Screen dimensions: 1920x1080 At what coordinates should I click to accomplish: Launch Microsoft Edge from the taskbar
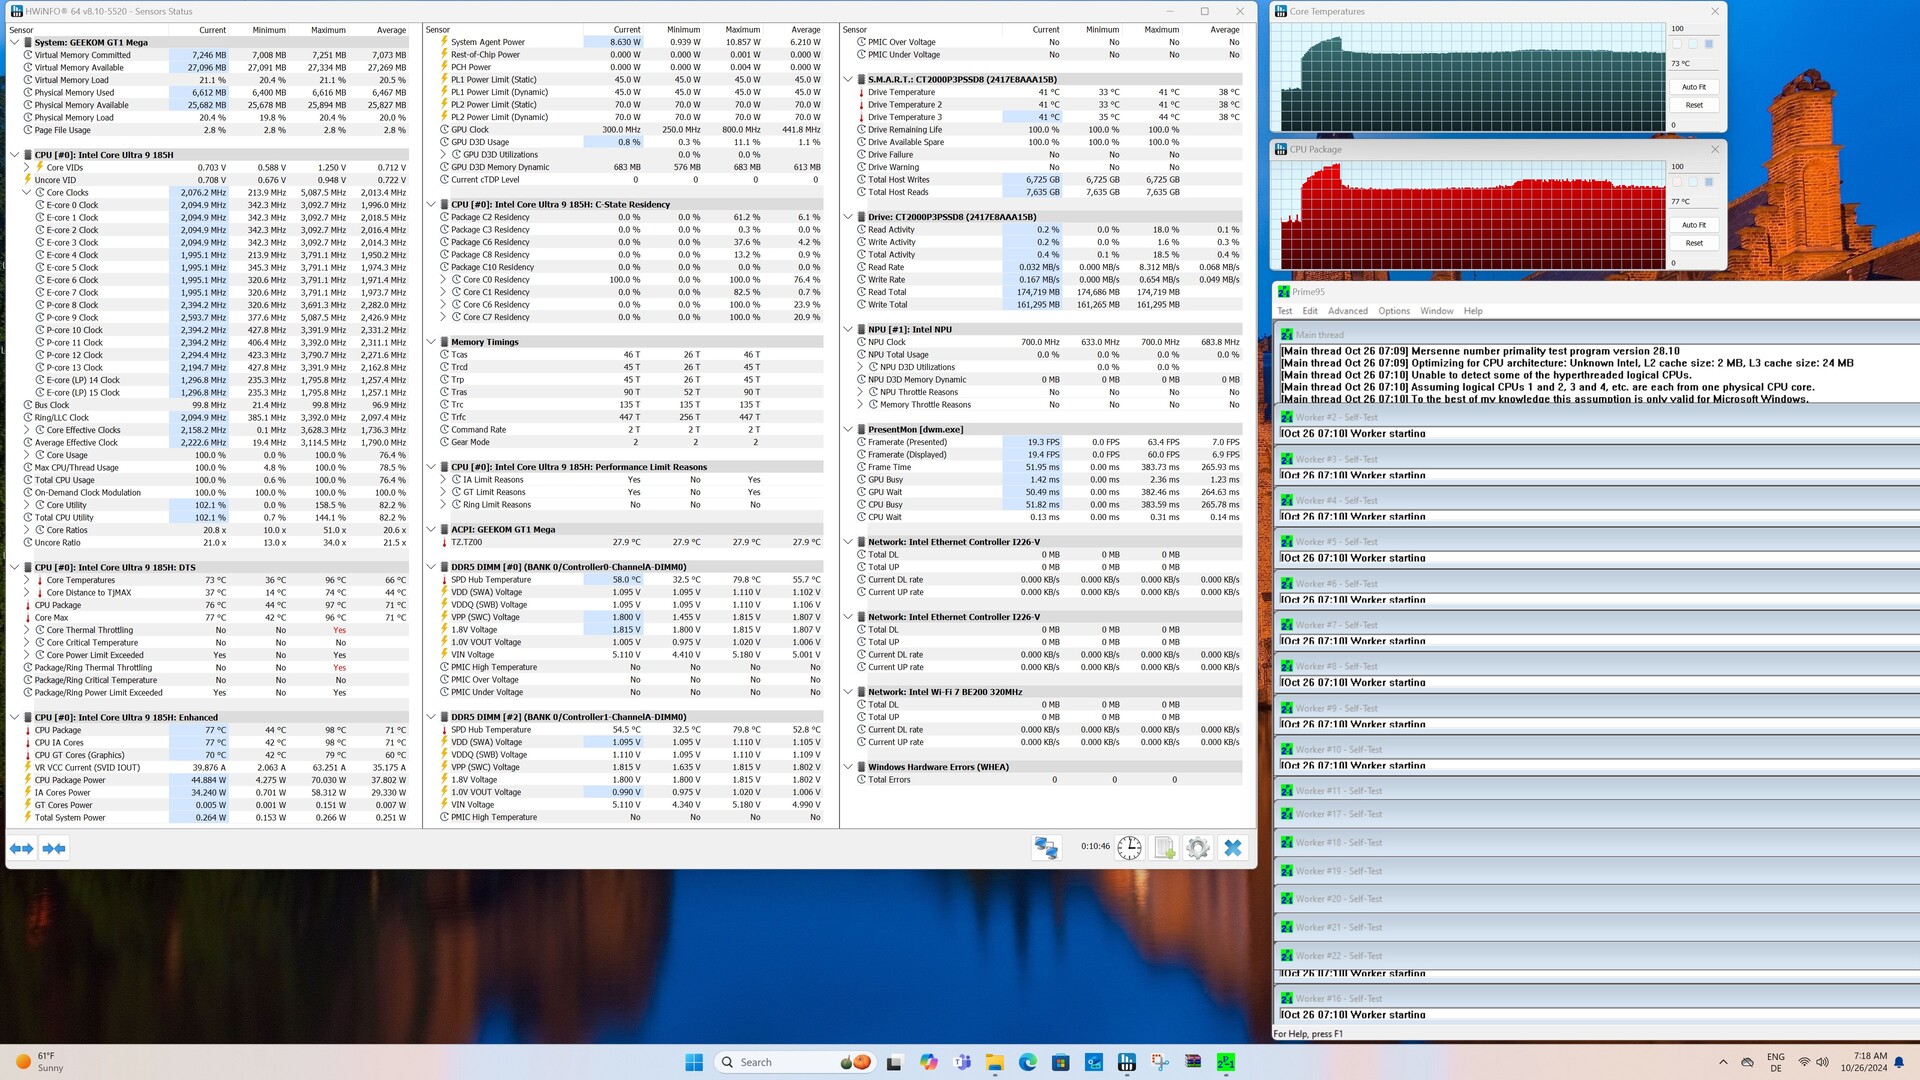(x=1028, y=1062)
